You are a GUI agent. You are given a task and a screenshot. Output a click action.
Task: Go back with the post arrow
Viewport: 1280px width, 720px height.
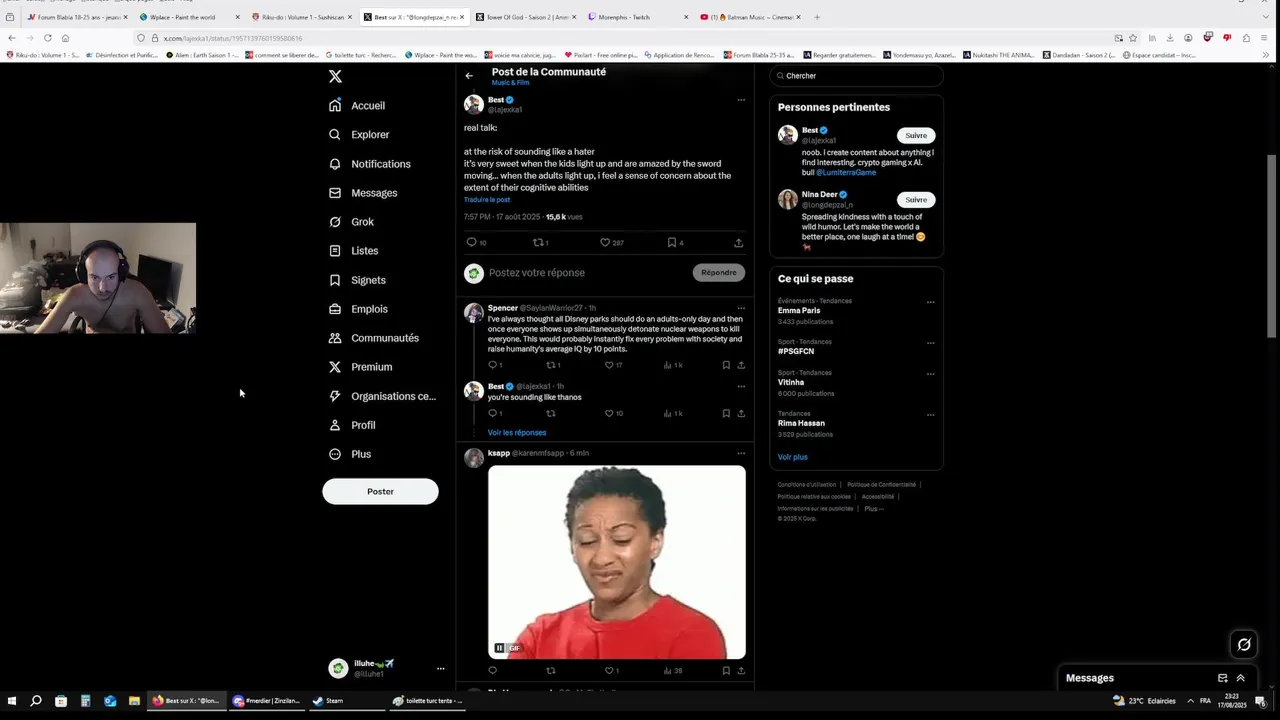(x=469, y=76)
